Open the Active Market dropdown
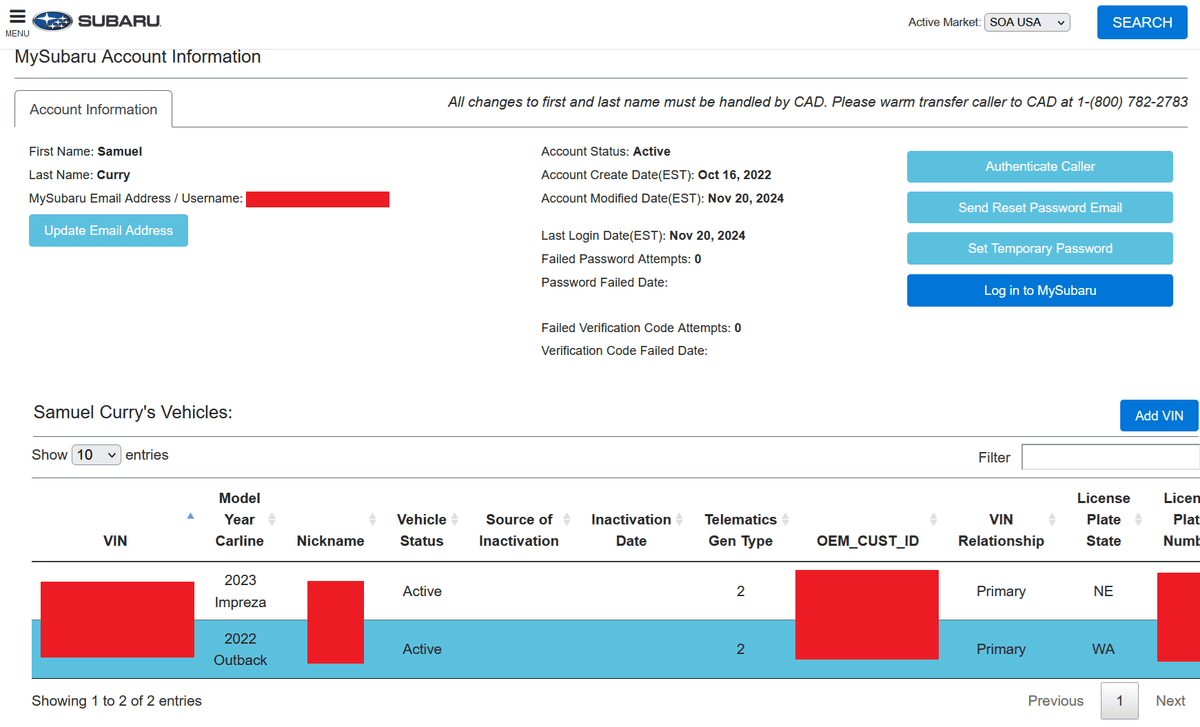This screenshot has width=1200, height=727. 1027,22
